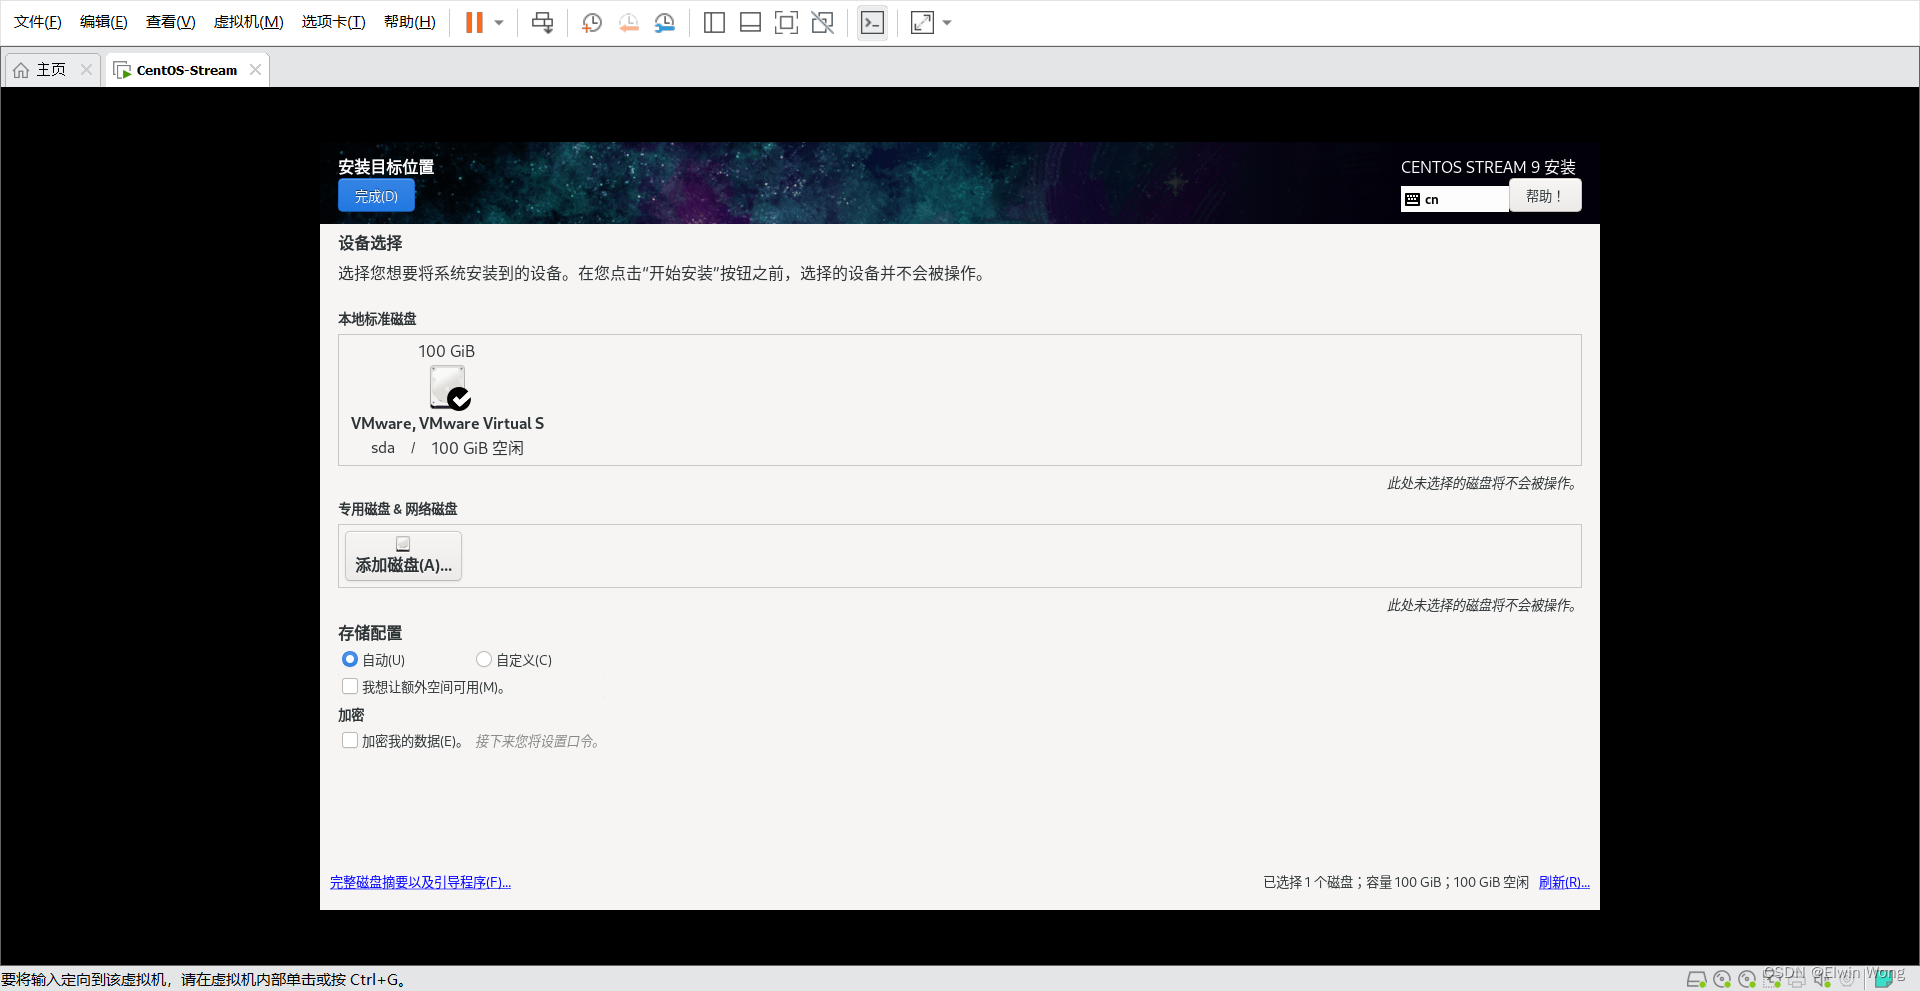1920x991 pixels.
Task: Select the 自定义(C) storage radio button
Action: [x=484, y=659]
